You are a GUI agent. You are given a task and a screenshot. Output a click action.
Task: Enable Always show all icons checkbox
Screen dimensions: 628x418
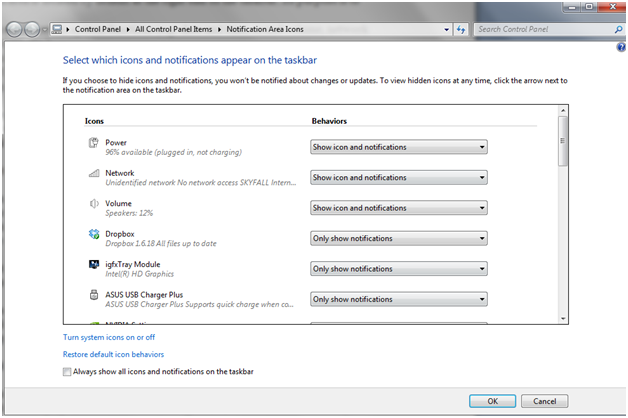click(x=68, y=372)
